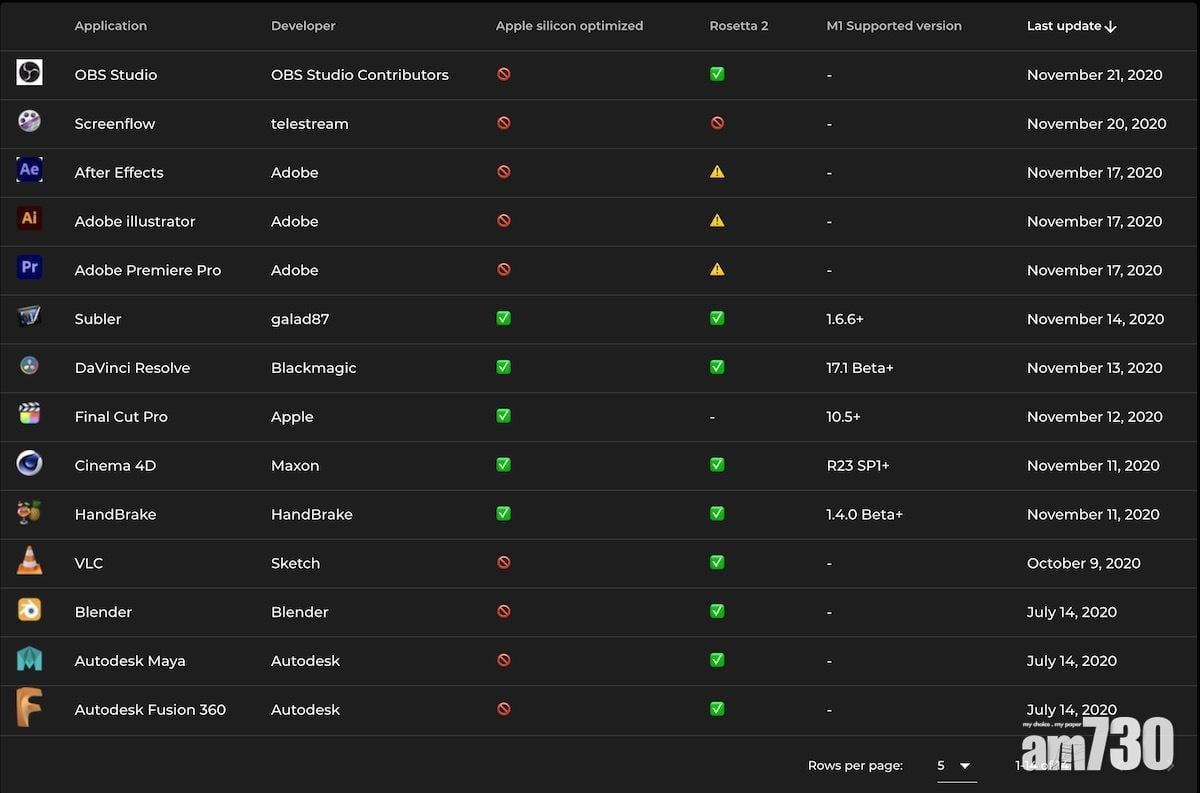The image size is (1200, 793).
Task: Select the VLC traffic cone icon
Action: pos(29,561)
